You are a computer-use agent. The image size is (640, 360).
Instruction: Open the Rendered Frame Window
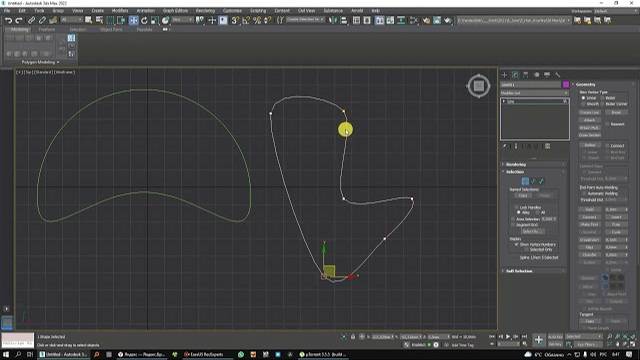click(437, 20)
